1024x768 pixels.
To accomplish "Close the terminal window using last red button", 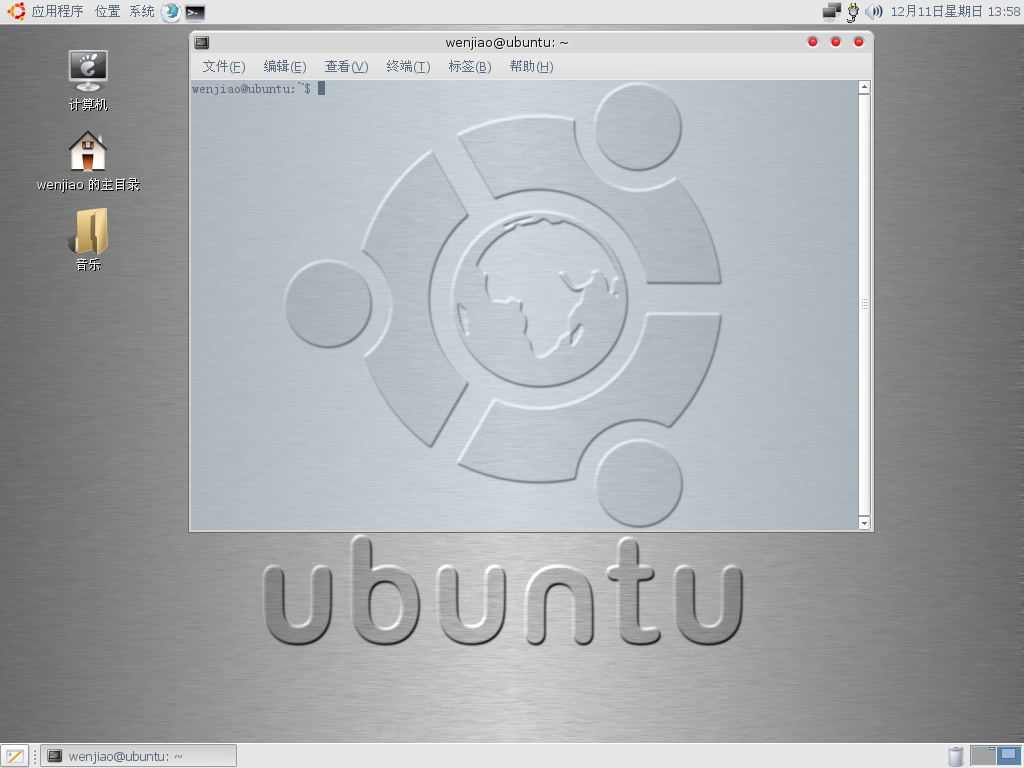I will (x=859, y=42).
